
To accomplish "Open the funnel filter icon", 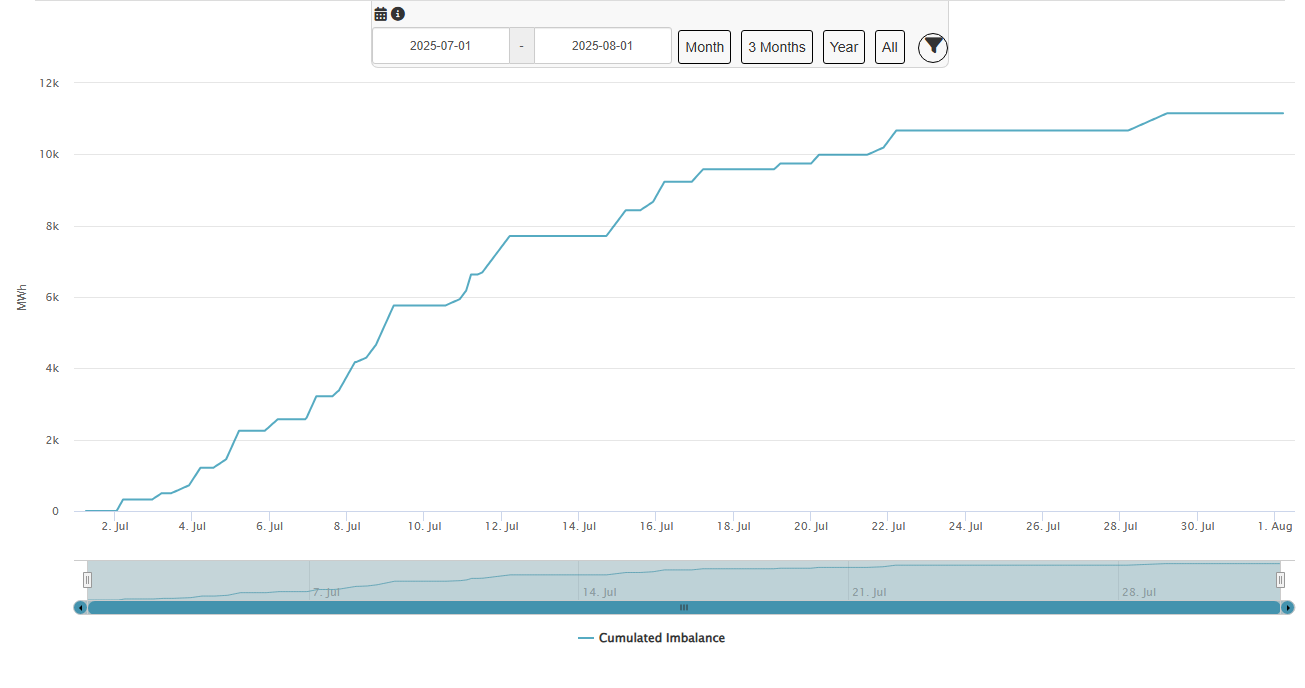I will click(932, 46).
